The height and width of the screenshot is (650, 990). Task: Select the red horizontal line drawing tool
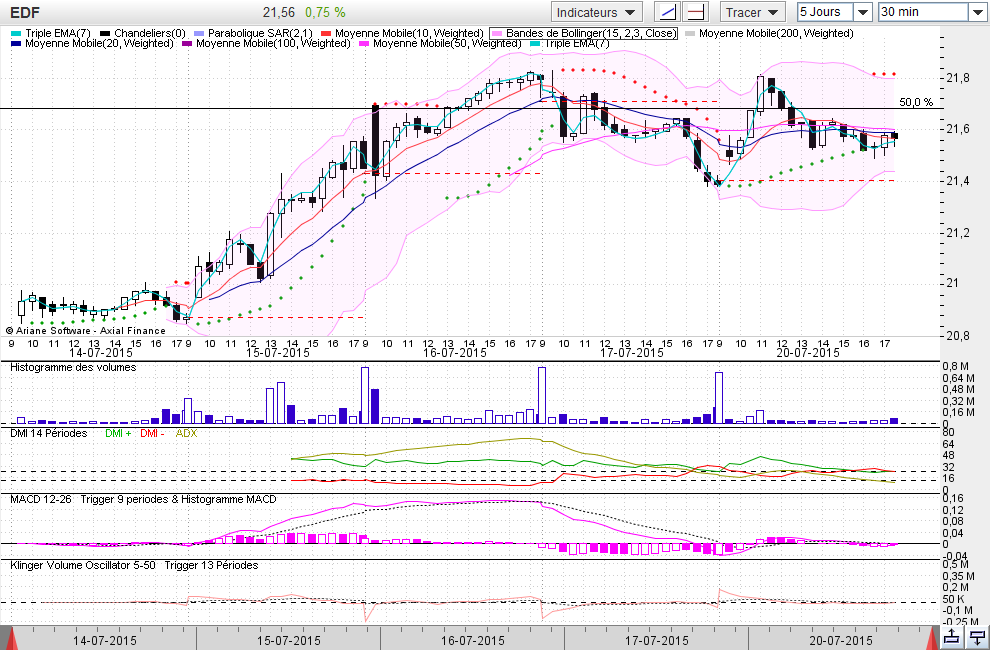[x=695, y=12]
